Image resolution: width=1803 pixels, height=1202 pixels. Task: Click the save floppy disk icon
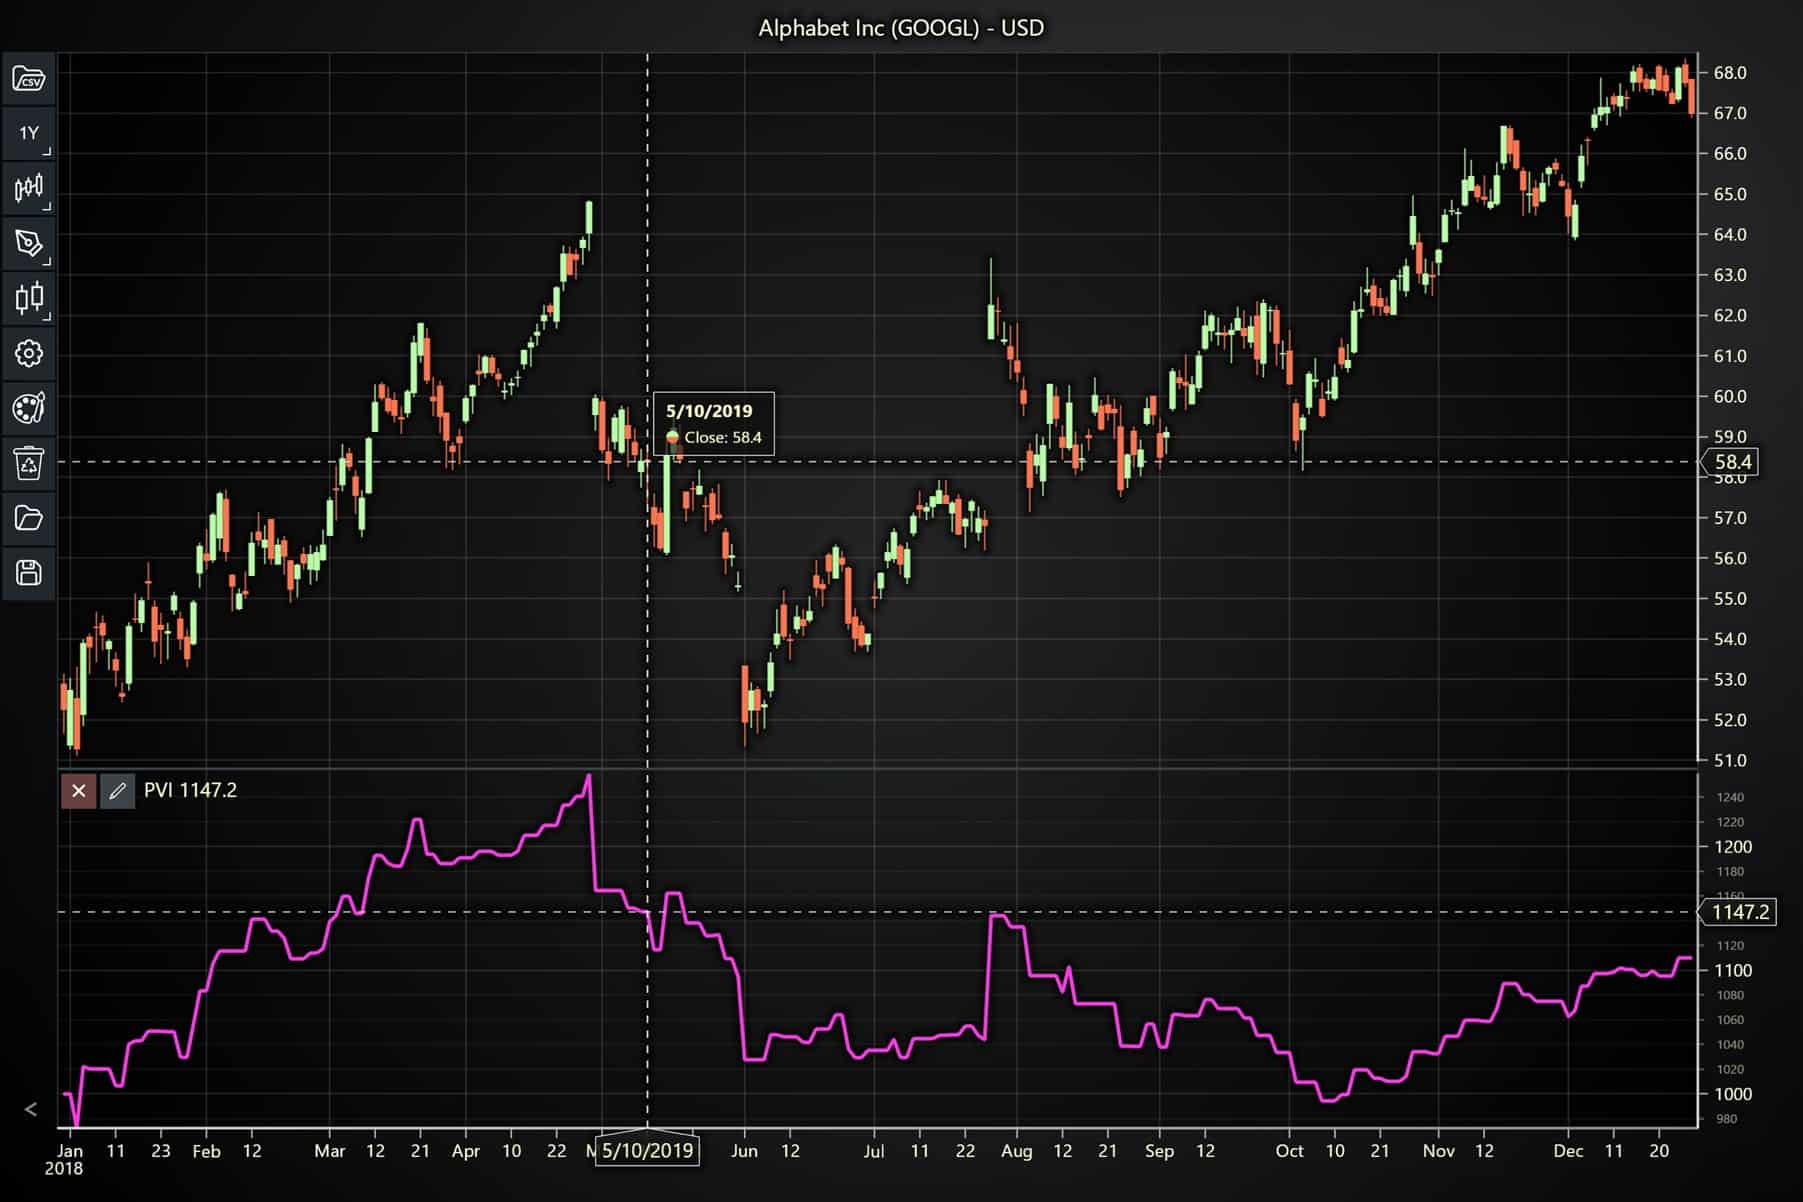click(x=28, y=573)
